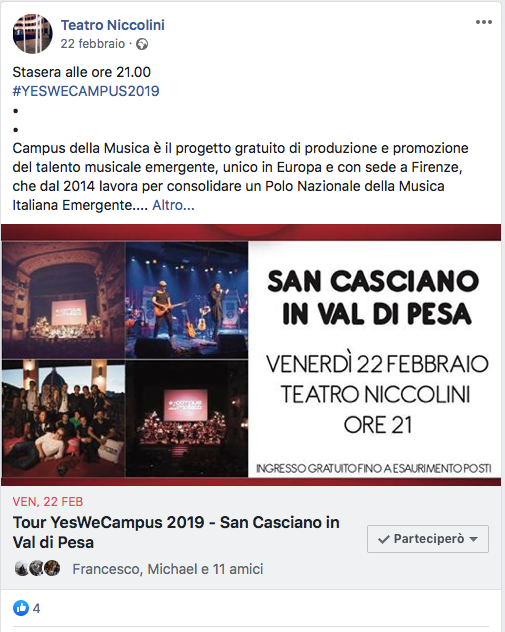Click the Teatro Niccolini profile picture
This screenshot has width=505, height=632.
[33, 34]
